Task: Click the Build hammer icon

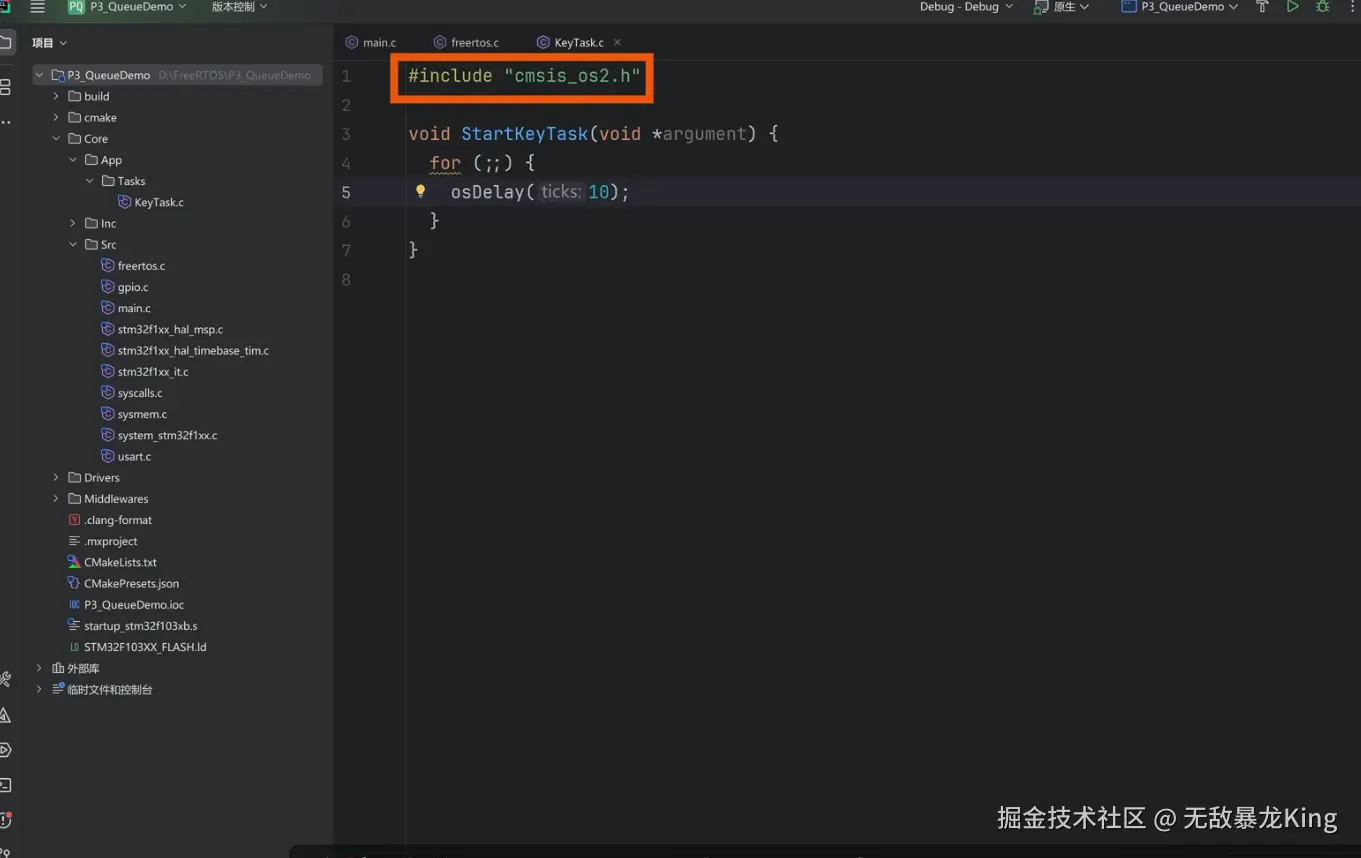Action: 1262,7
